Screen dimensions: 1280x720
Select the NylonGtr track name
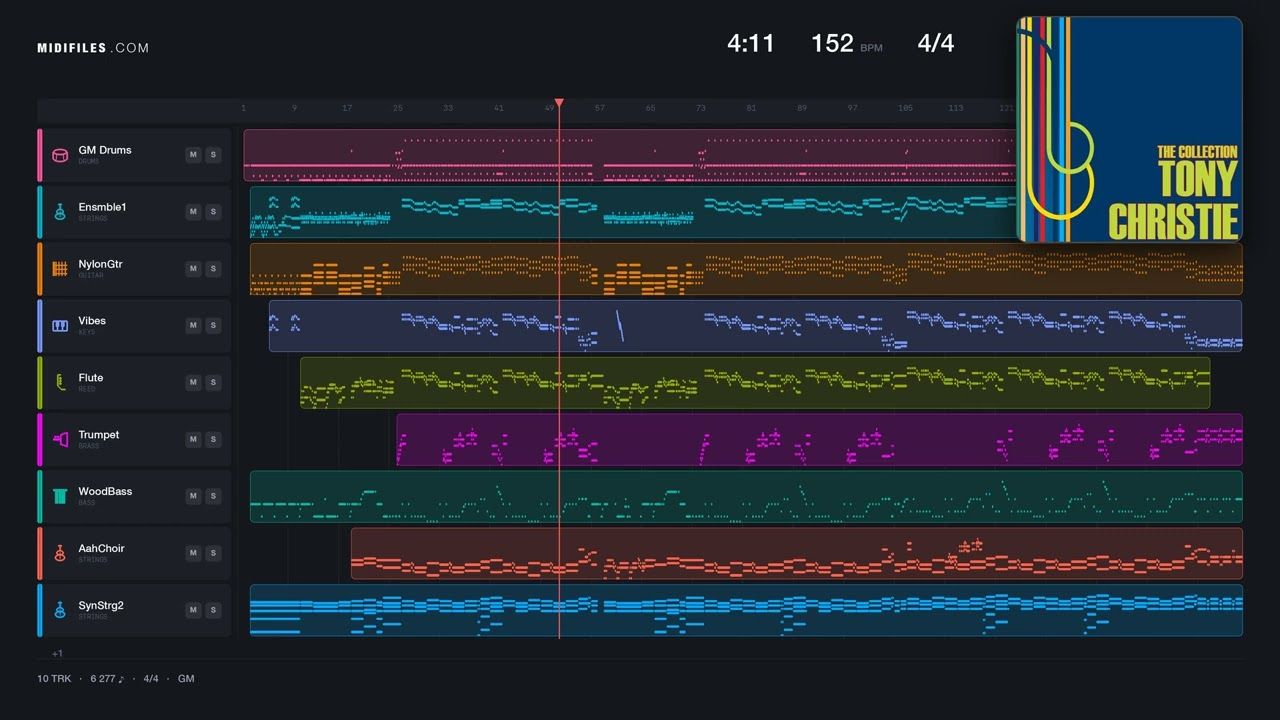point(101,264)
